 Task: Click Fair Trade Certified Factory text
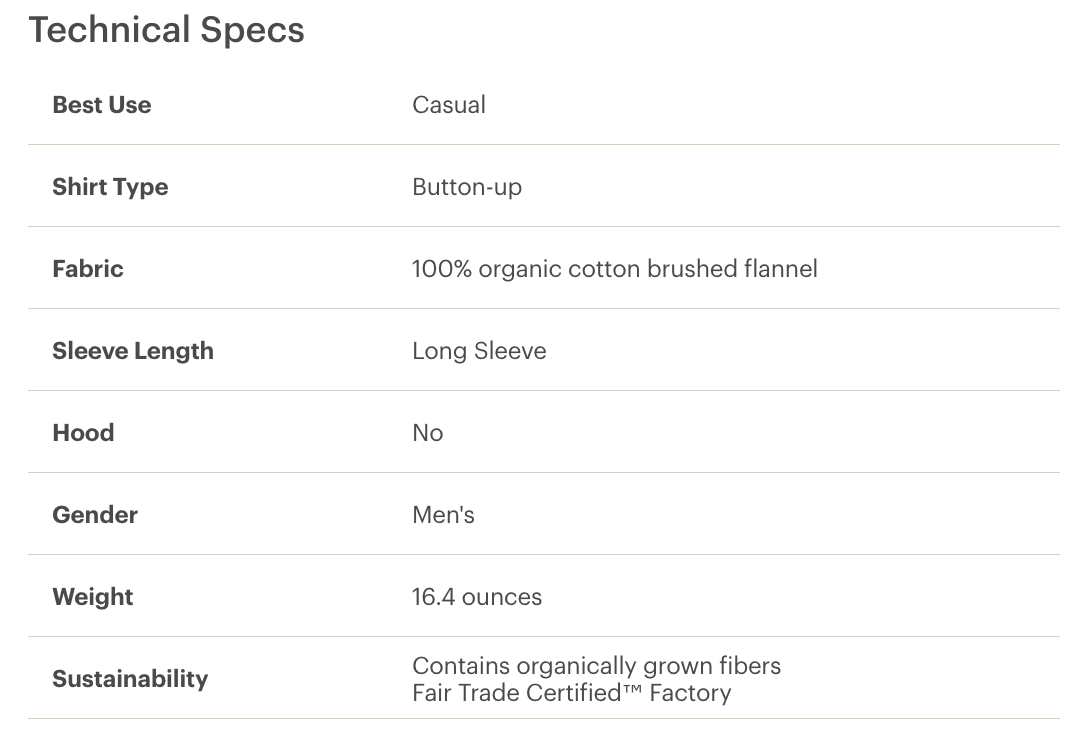[x=572, y=693]
